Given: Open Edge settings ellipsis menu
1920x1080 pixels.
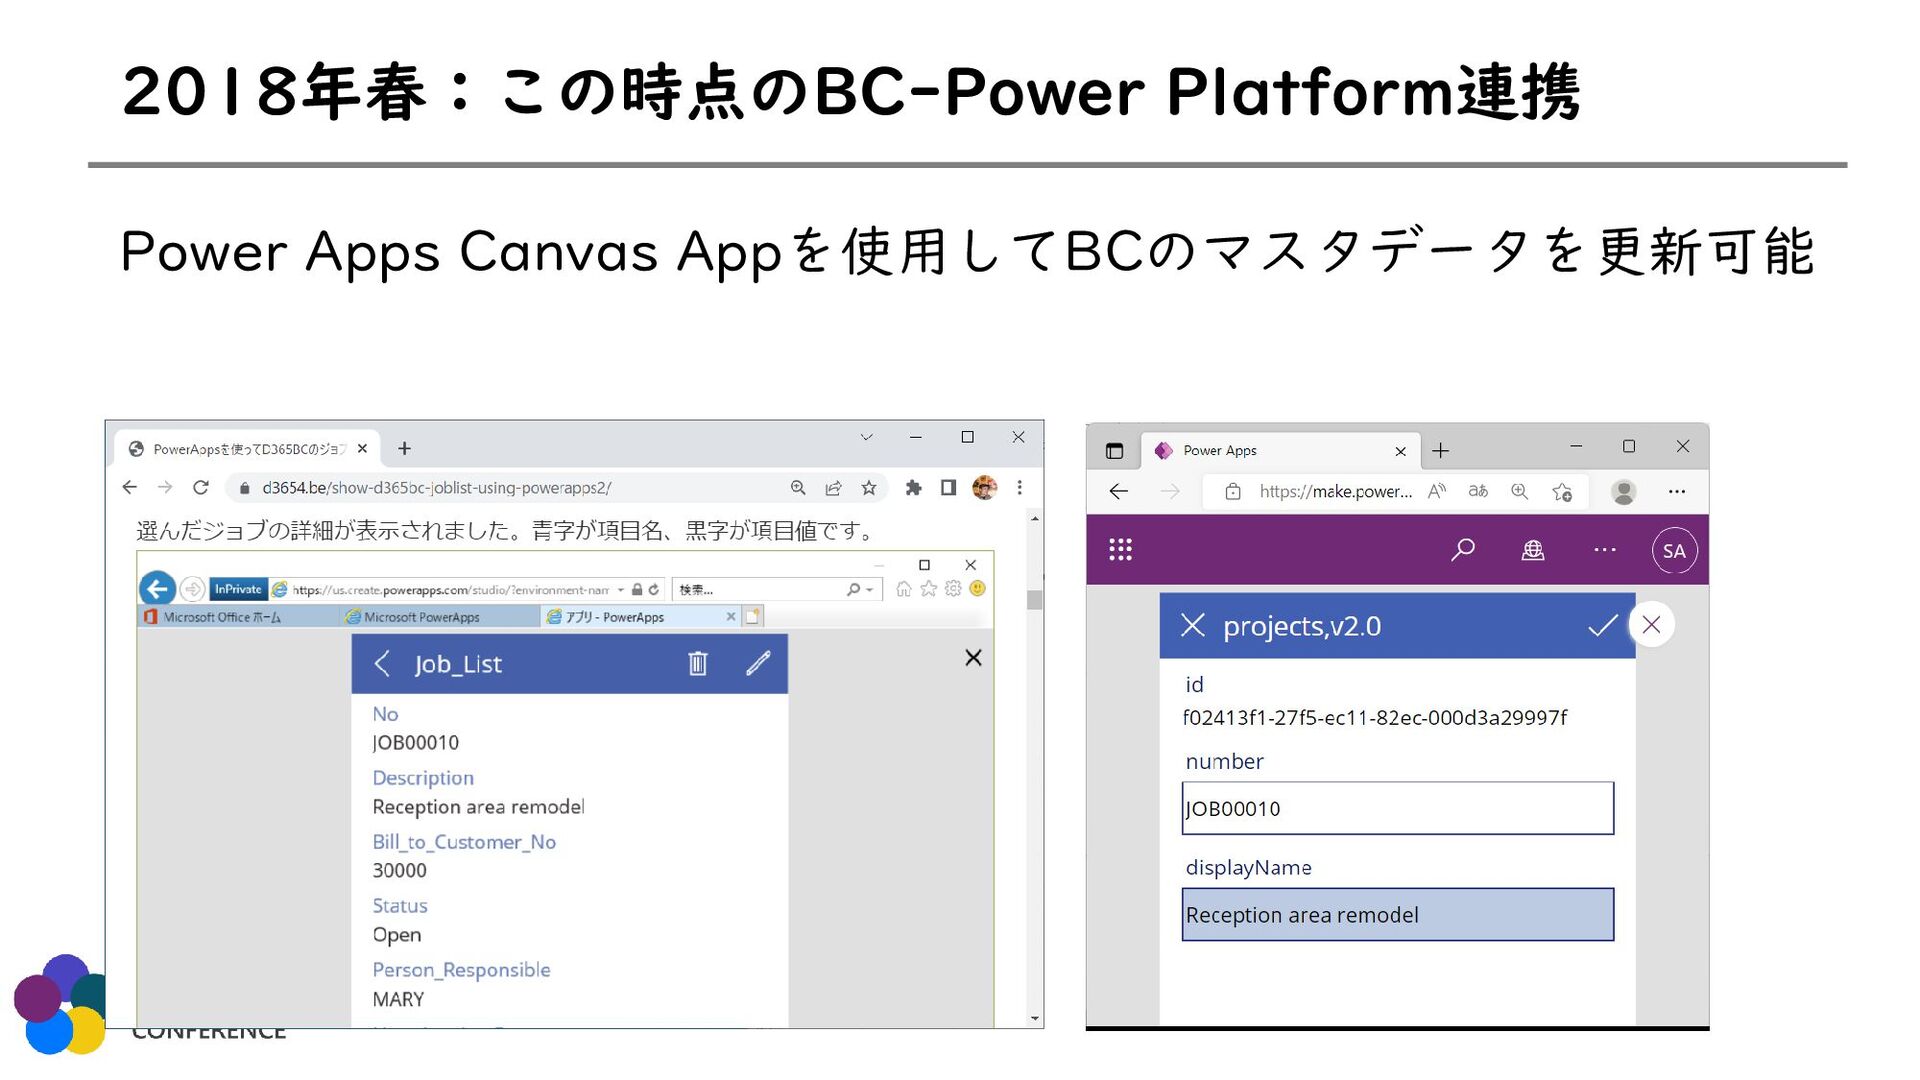Looking at the screenshot, I should pos(1677,492).
